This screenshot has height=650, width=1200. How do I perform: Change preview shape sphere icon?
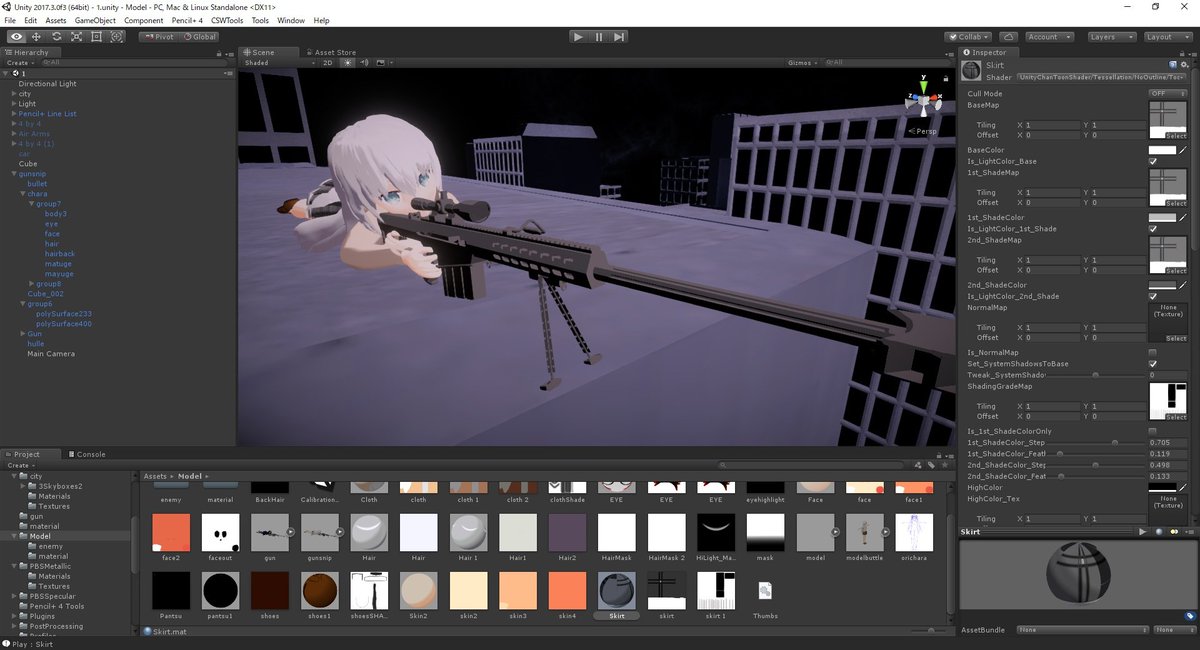[1159, 532]
